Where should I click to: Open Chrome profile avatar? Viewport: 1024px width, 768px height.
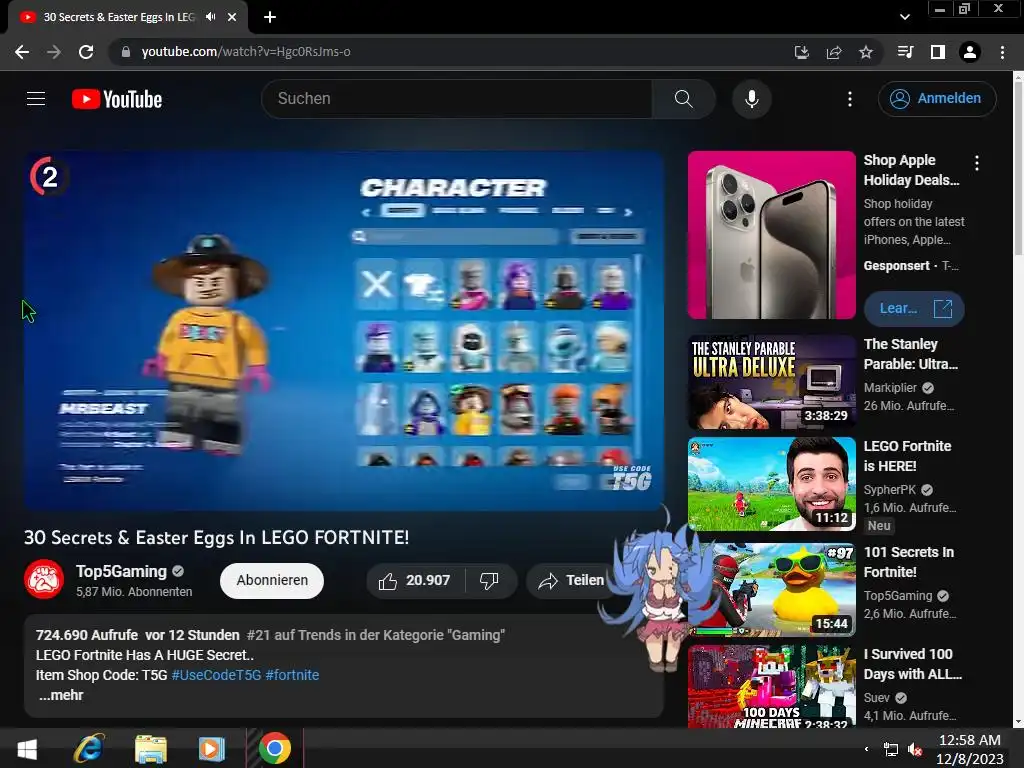click(x=970, y=52)
